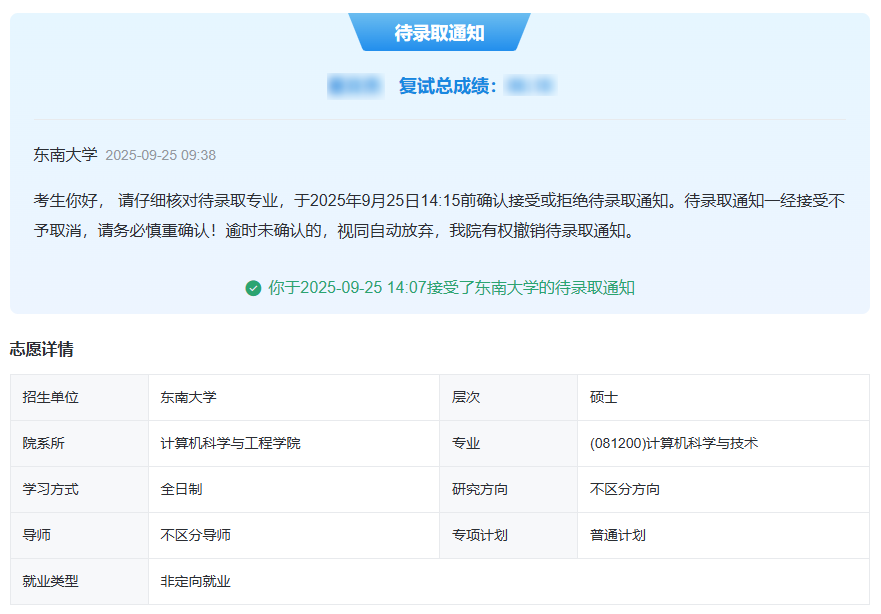This screenshot has width=881, height=614.
Task: Click the 专项计划 label cell
Action: tap(480, 535)
